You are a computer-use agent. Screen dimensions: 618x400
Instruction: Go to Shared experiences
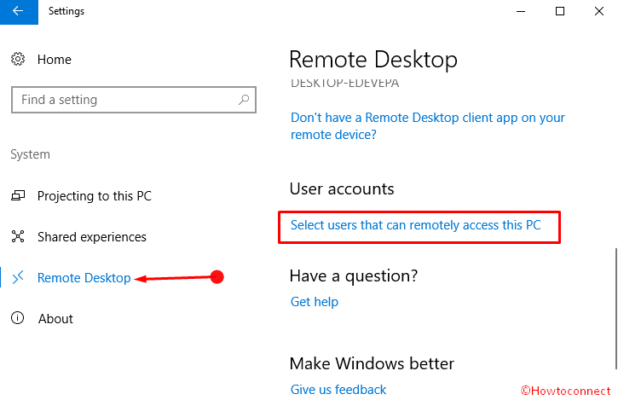tap(92, 237)
